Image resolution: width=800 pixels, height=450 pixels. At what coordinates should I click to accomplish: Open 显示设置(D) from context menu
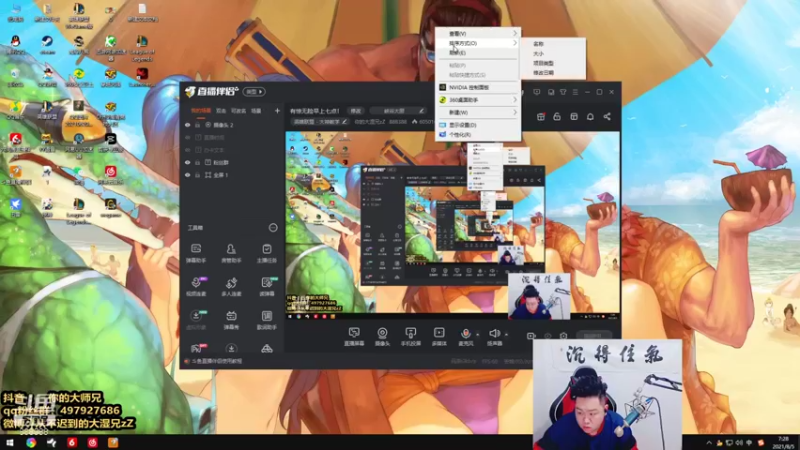tap(478, 125)
